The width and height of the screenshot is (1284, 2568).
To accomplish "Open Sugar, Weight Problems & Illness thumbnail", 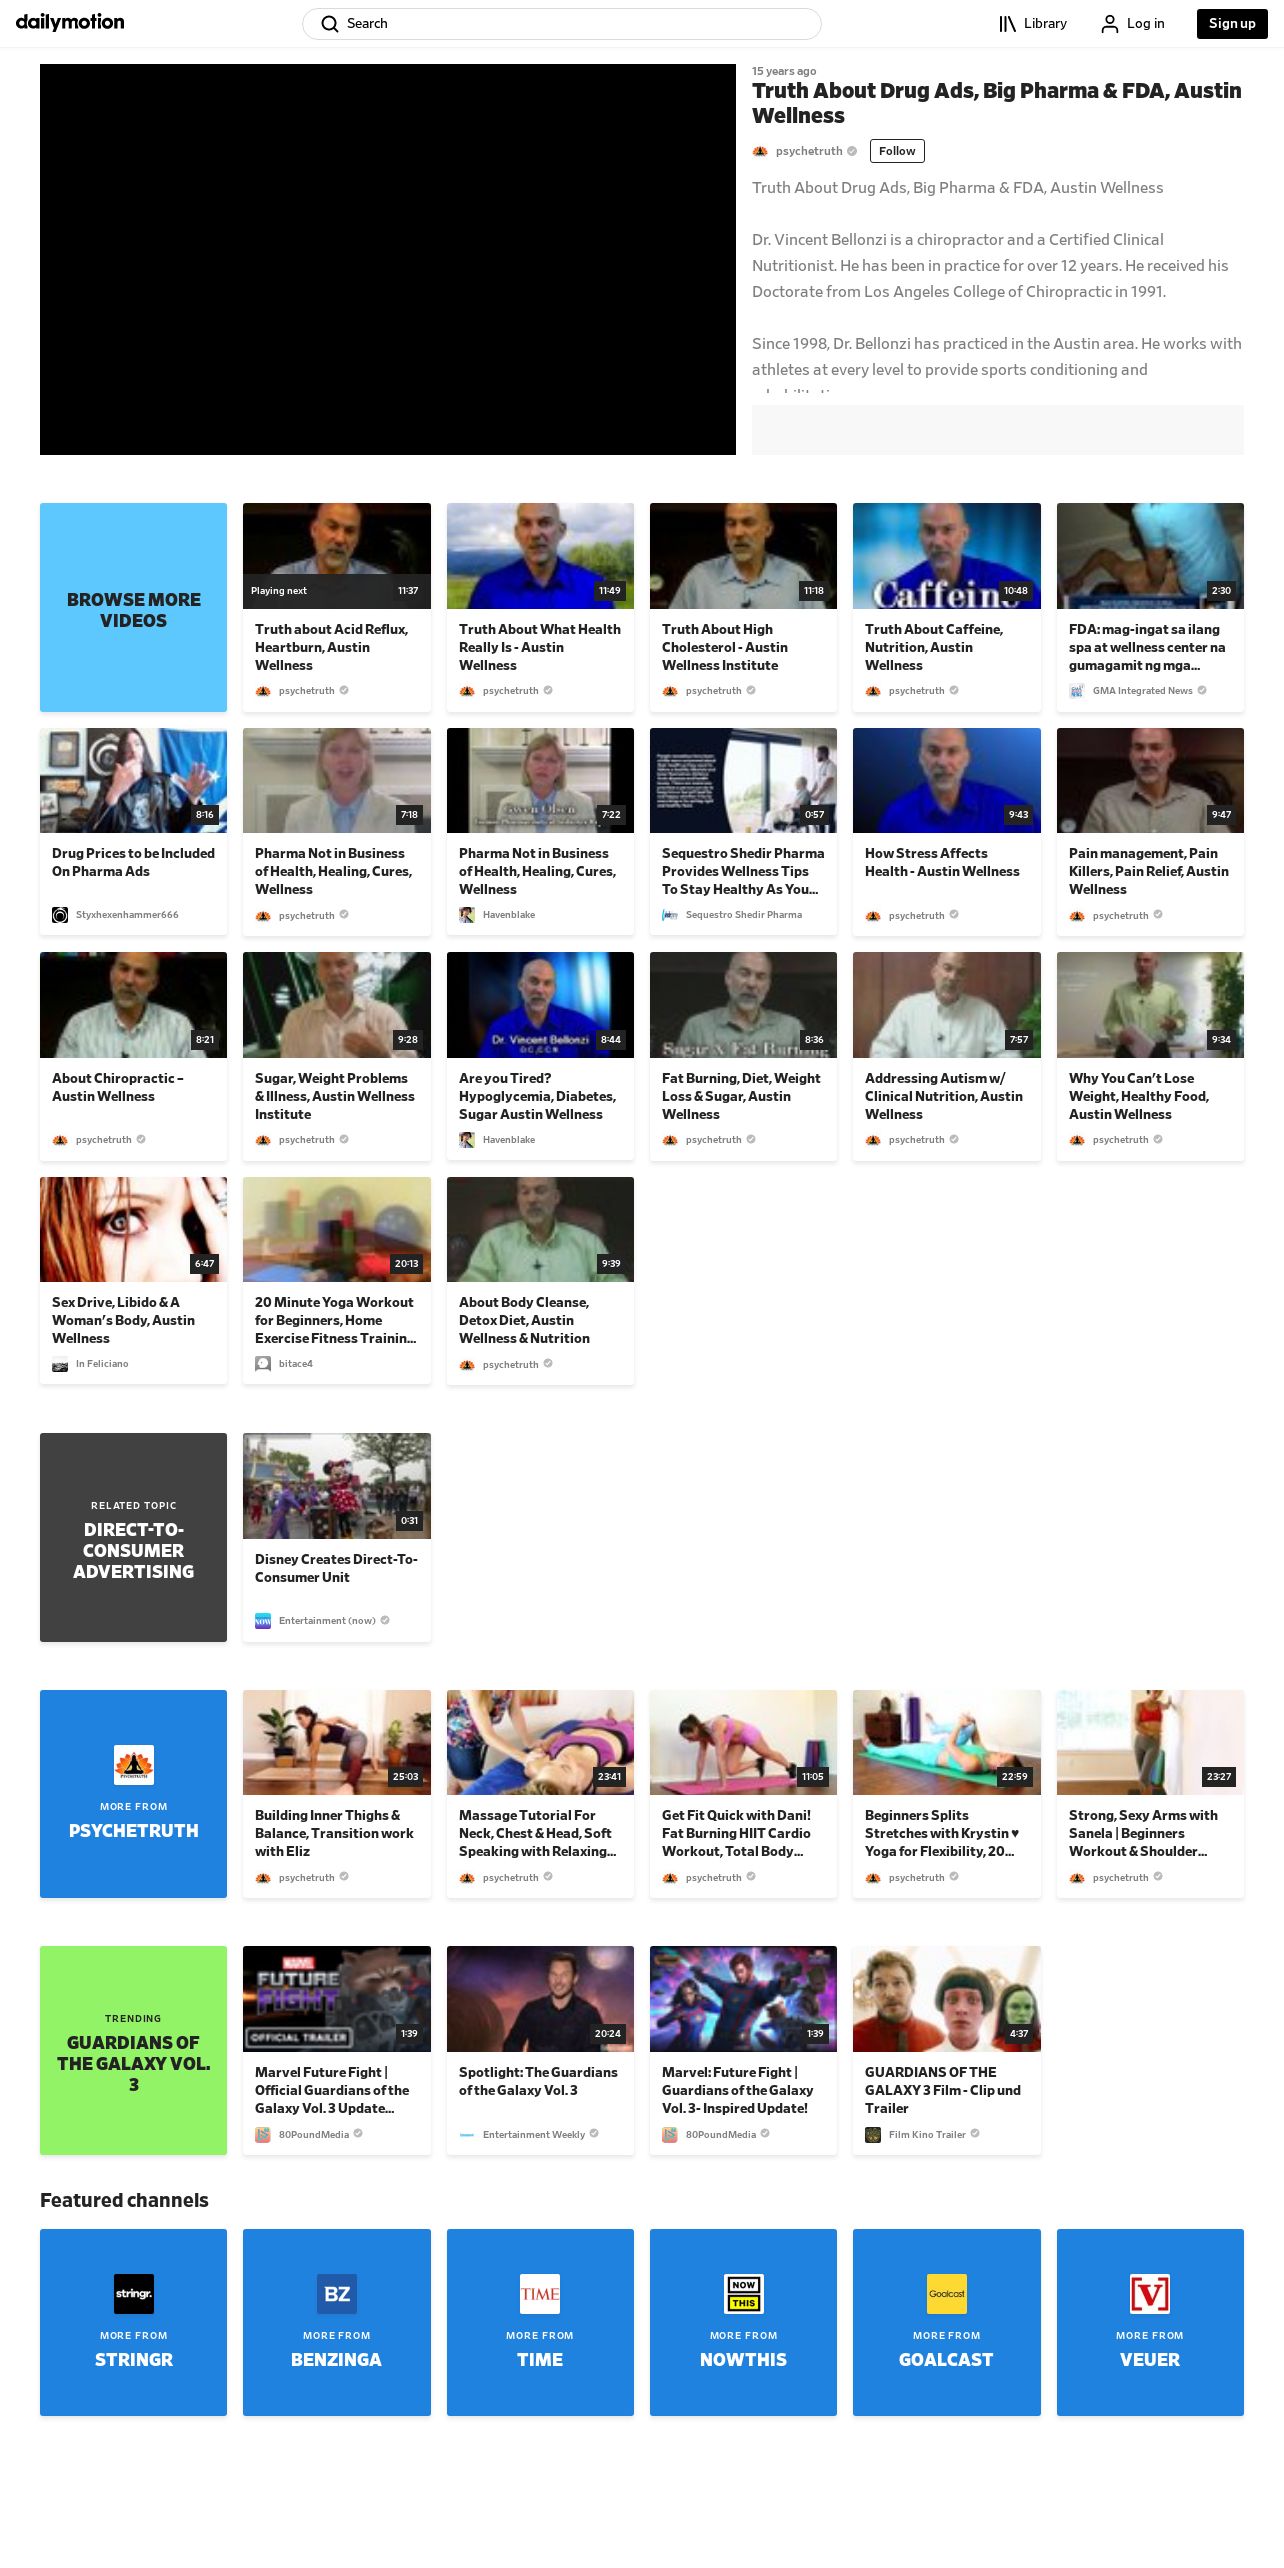I will point(337,1005).
